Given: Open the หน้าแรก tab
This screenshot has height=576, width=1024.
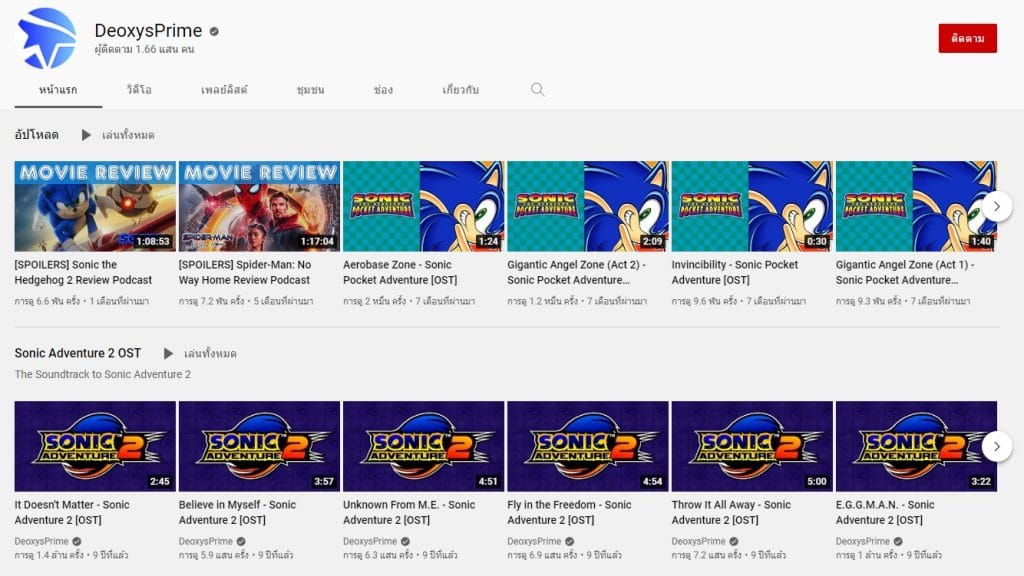Looking at the screenshot, I should (58, 89).
